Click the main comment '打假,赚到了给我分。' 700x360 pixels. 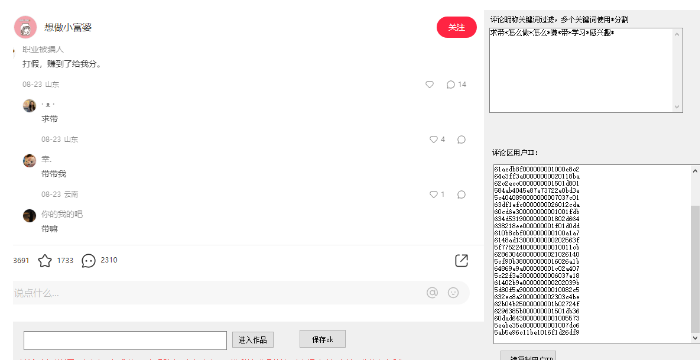(x=62, y=64)
